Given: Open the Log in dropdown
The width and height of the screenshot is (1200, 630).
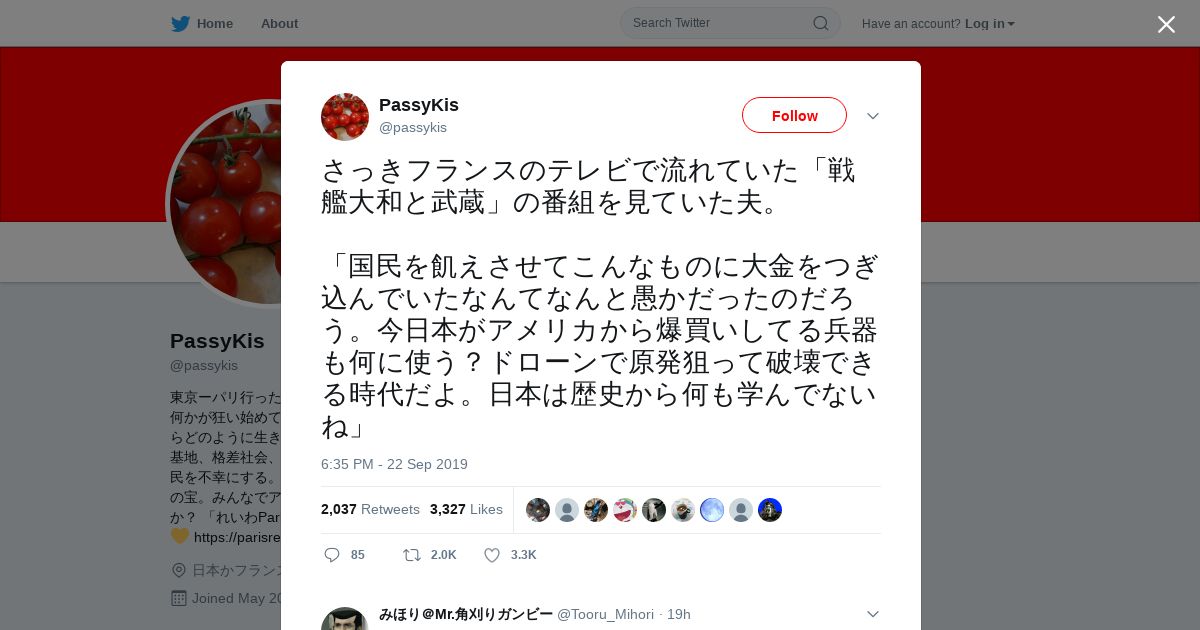Looking at the screenshot, I should point(990,24).
